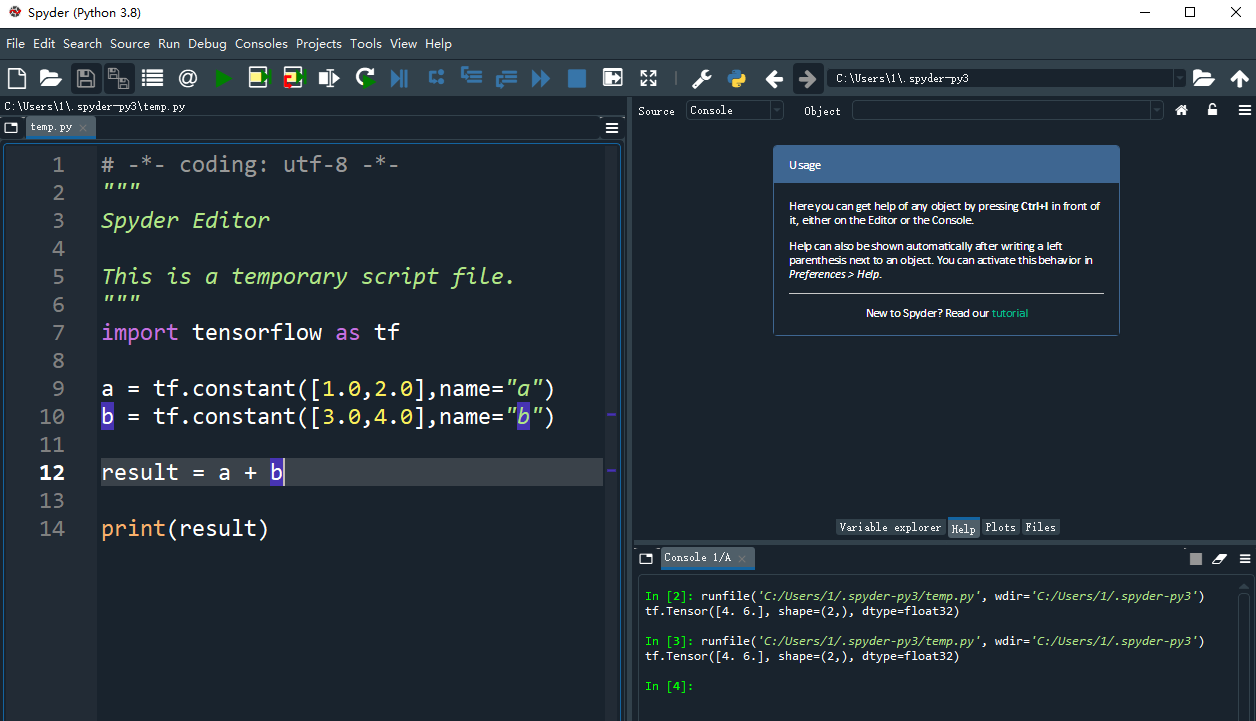The height and width of the screenshot is (721, 1256).
Task: Close the temp.py tab
Action: (x=84, y=128)
